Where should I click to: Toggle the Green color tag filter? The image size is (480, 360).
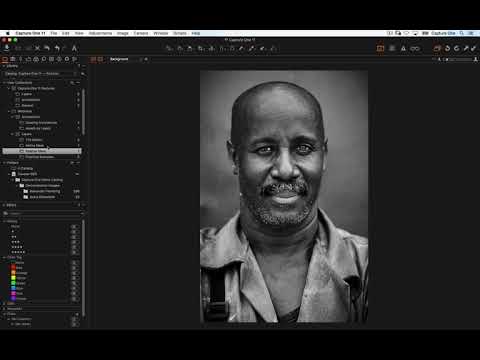74,283
